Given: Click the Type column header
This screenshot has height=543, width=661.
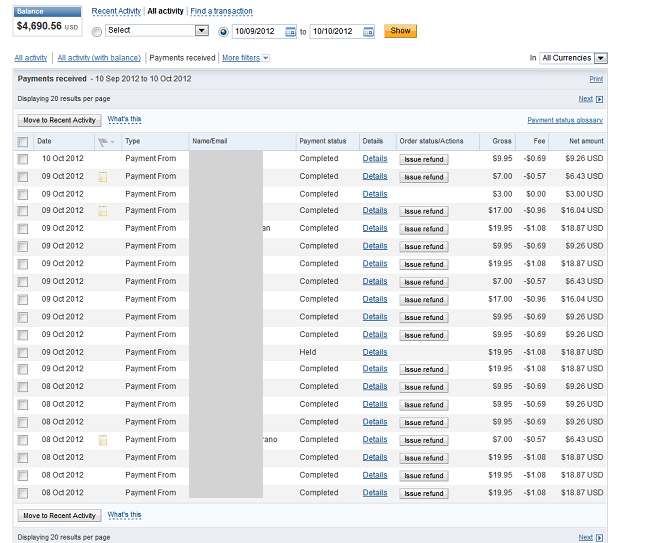Looking at the screenshot, I should [132, 141].
